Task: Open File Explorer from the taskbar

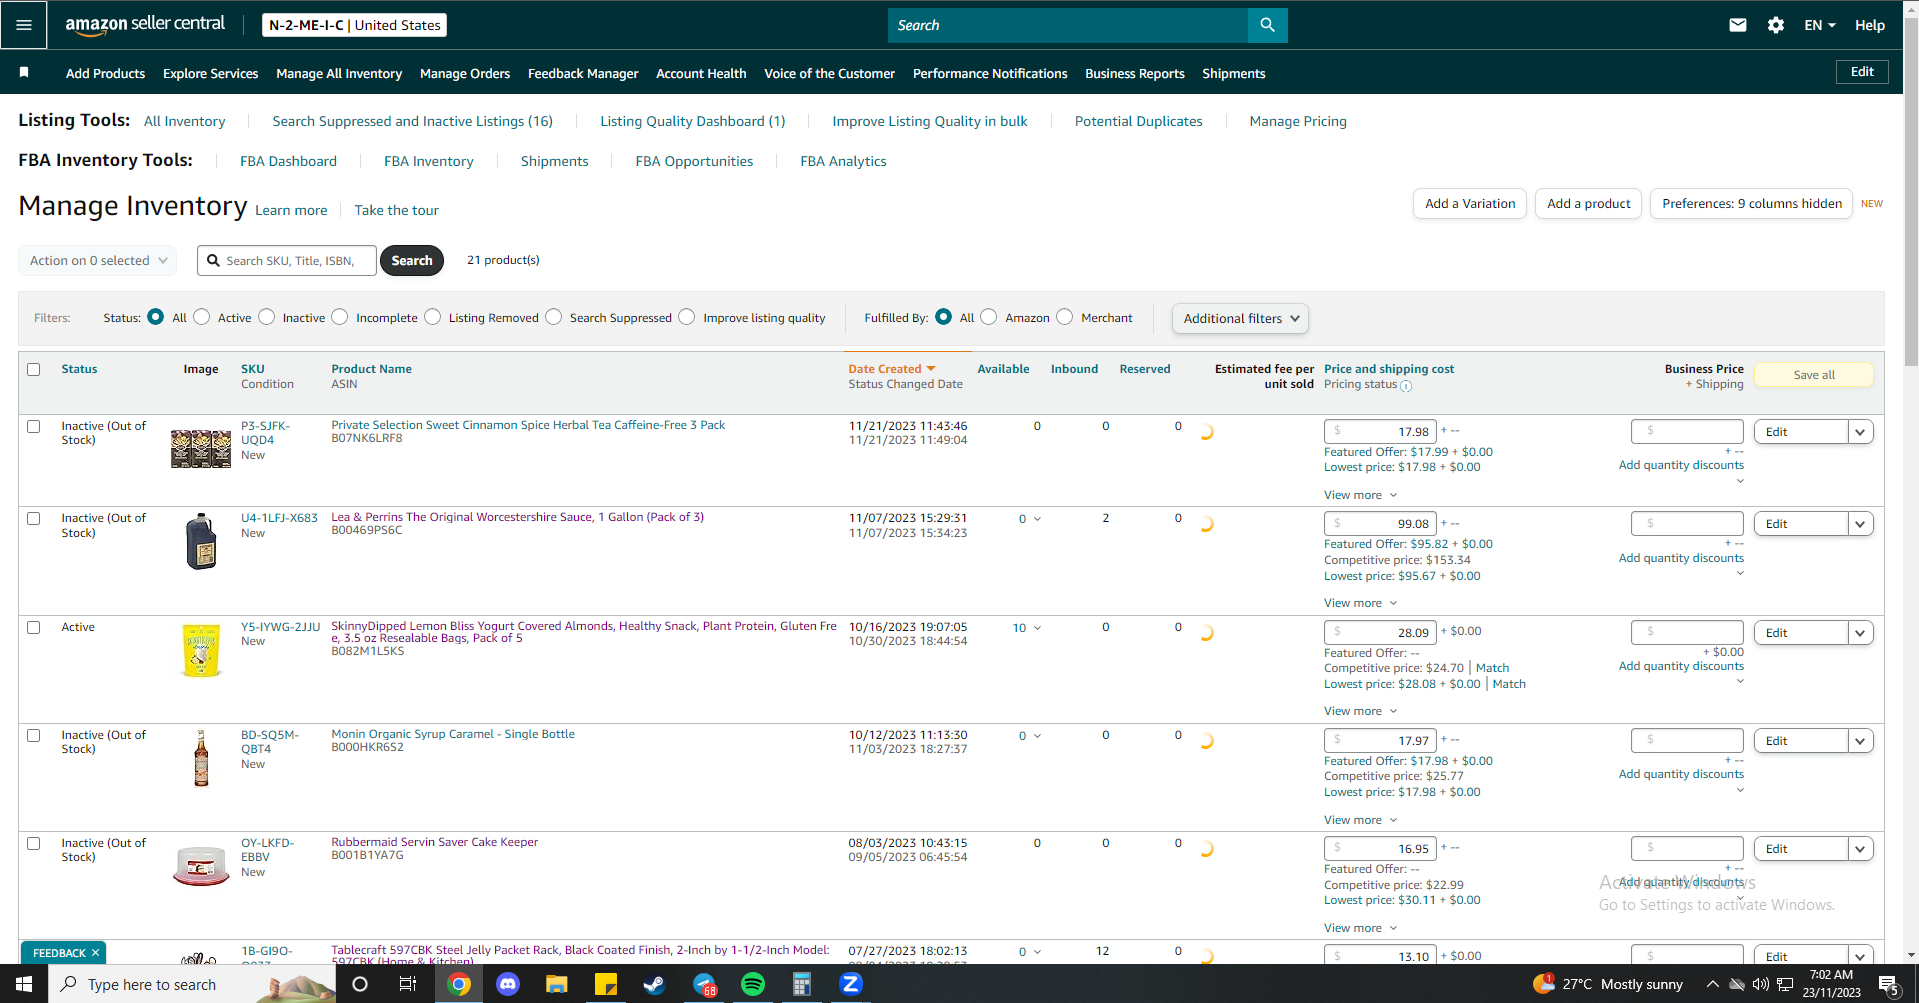Action: [x=557, y=984]
